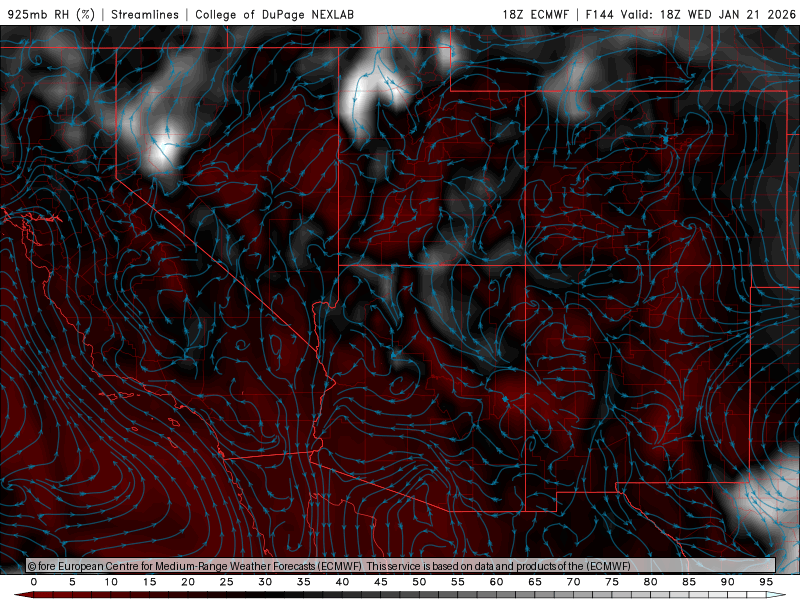Screen dimensions: 800x600
Task: Select the "35" value on the color scale
Action: coord(304,582)
